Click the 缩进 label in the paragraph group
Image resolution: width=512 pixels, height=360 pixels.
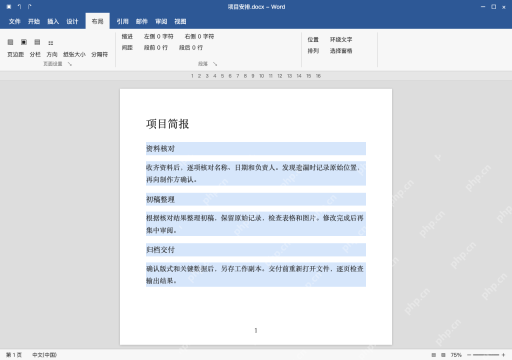pos(127,36)
